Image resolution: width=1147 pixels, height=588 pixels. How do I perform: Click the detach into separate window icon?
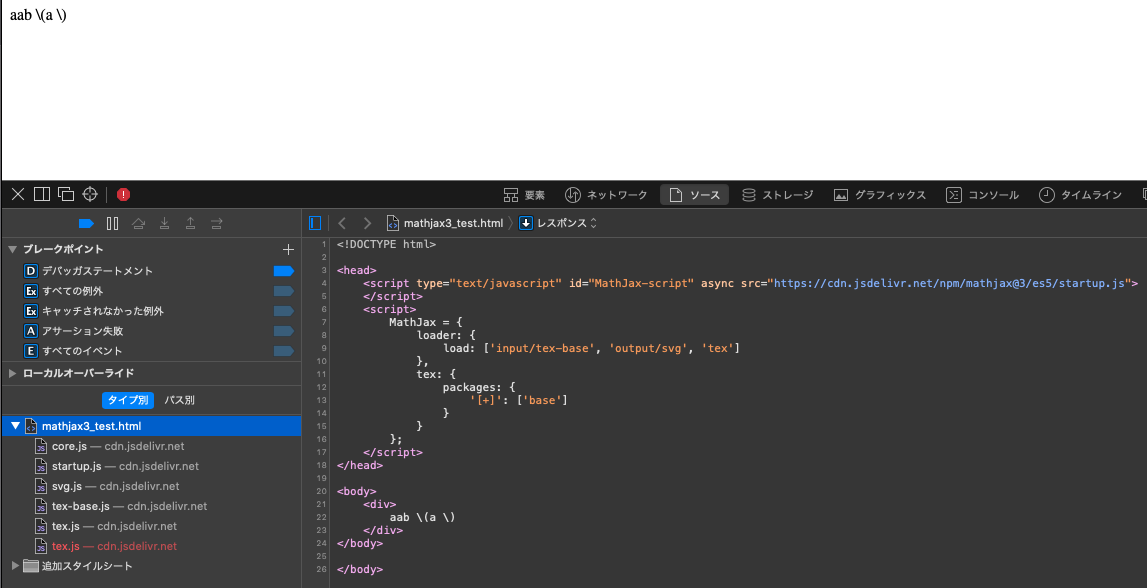click(66, 194)
